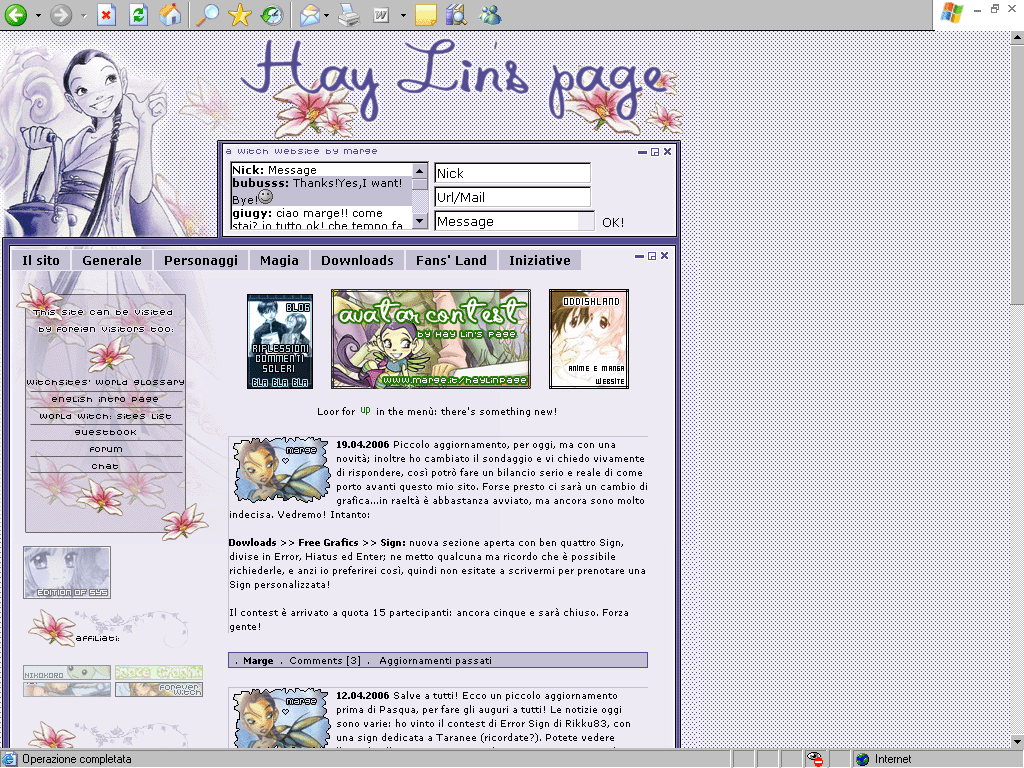Launch the Messenger people icon

point(490,14)
